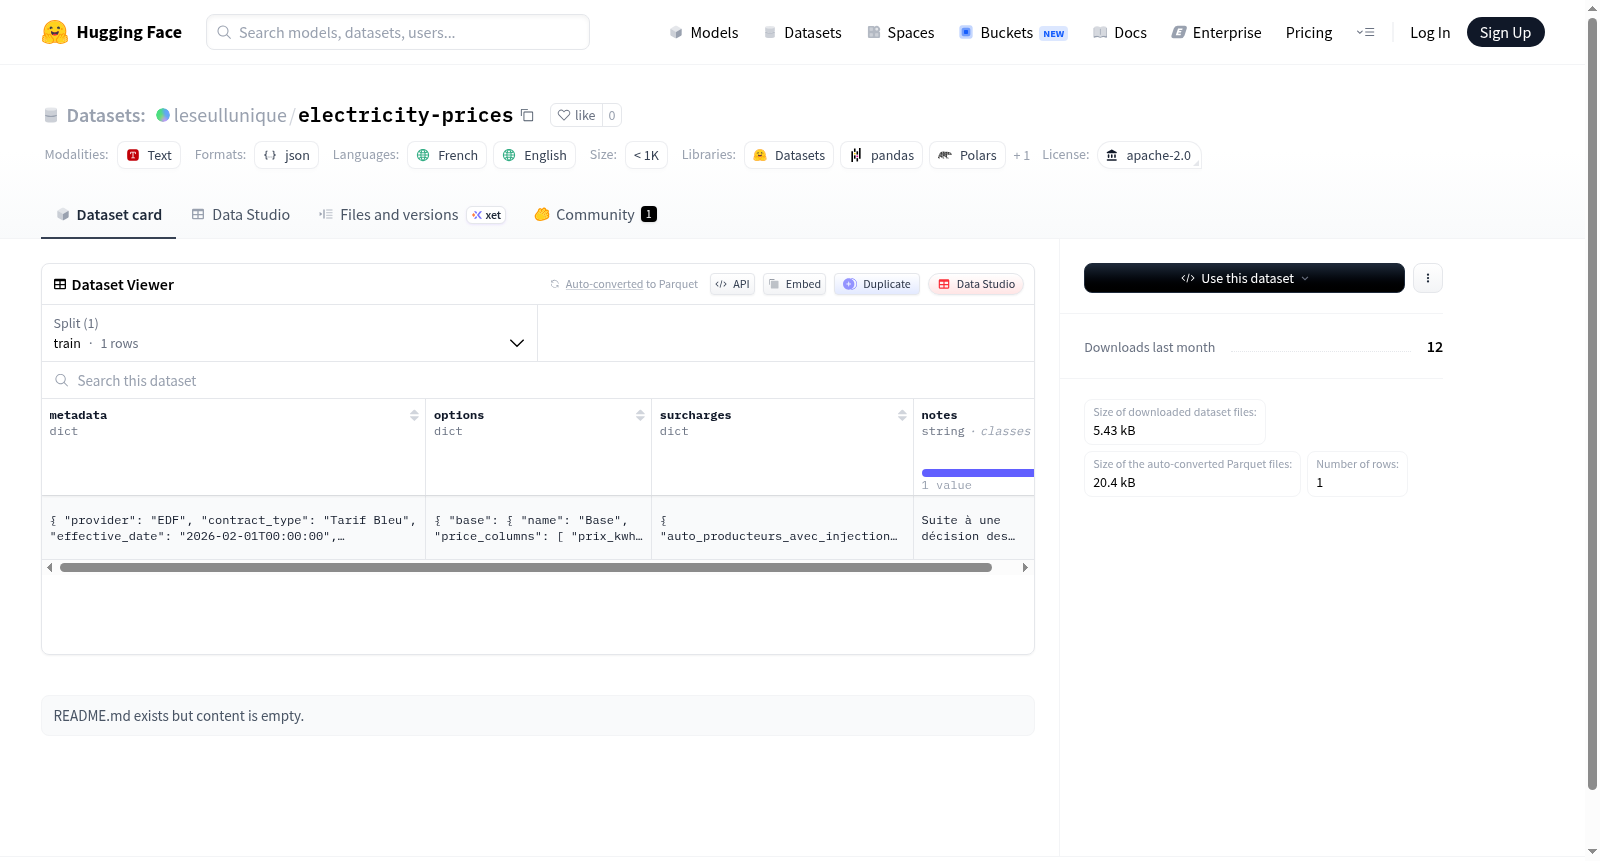Sort by the metadata column arrows
Viewport: 1600px width, 861px height.
point(414,415)
